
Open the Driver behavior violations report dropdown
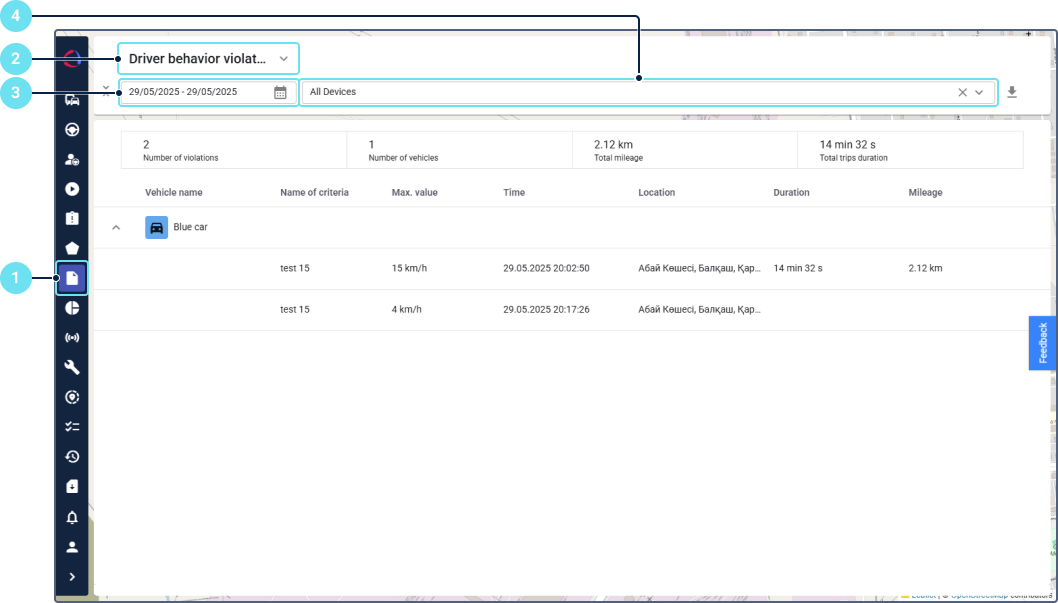click(208, 59)
